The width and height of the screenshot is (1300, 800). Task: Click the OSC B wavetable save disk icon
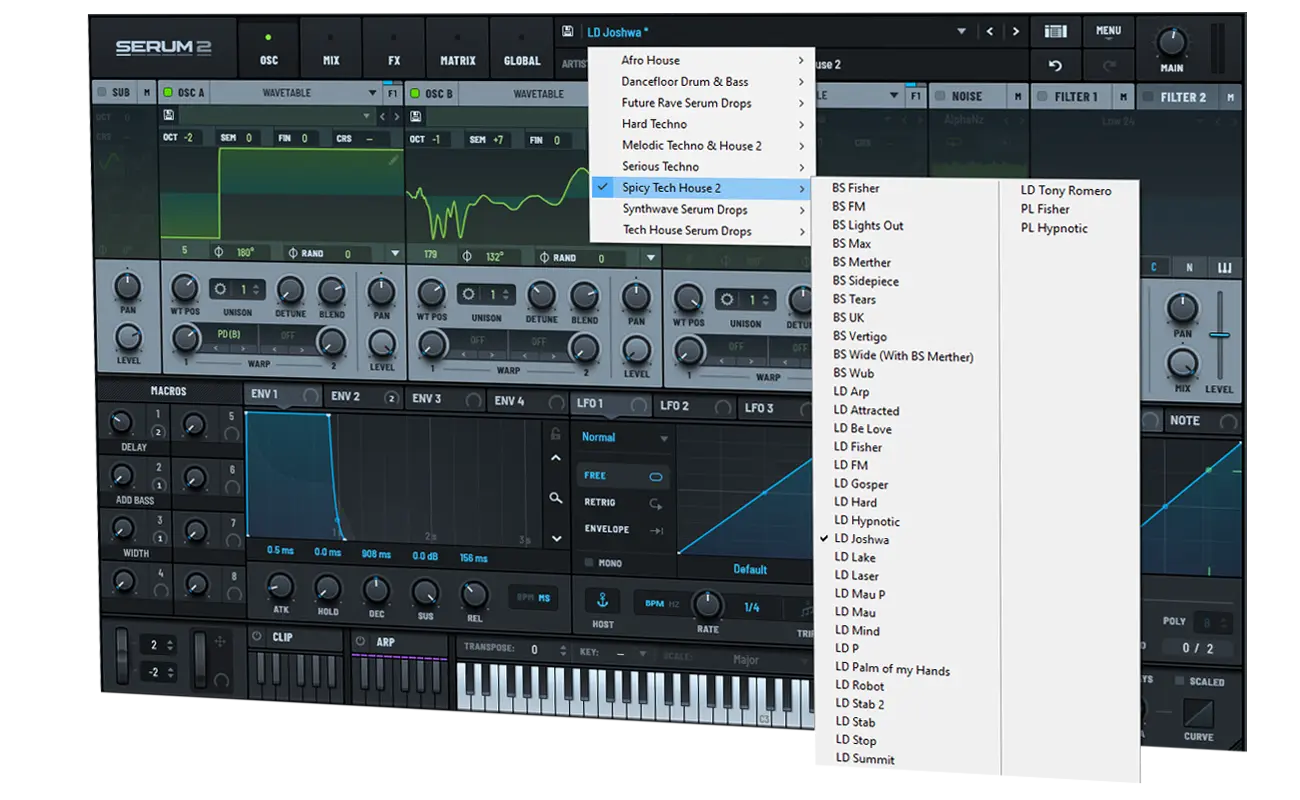(x=416, y=117)
